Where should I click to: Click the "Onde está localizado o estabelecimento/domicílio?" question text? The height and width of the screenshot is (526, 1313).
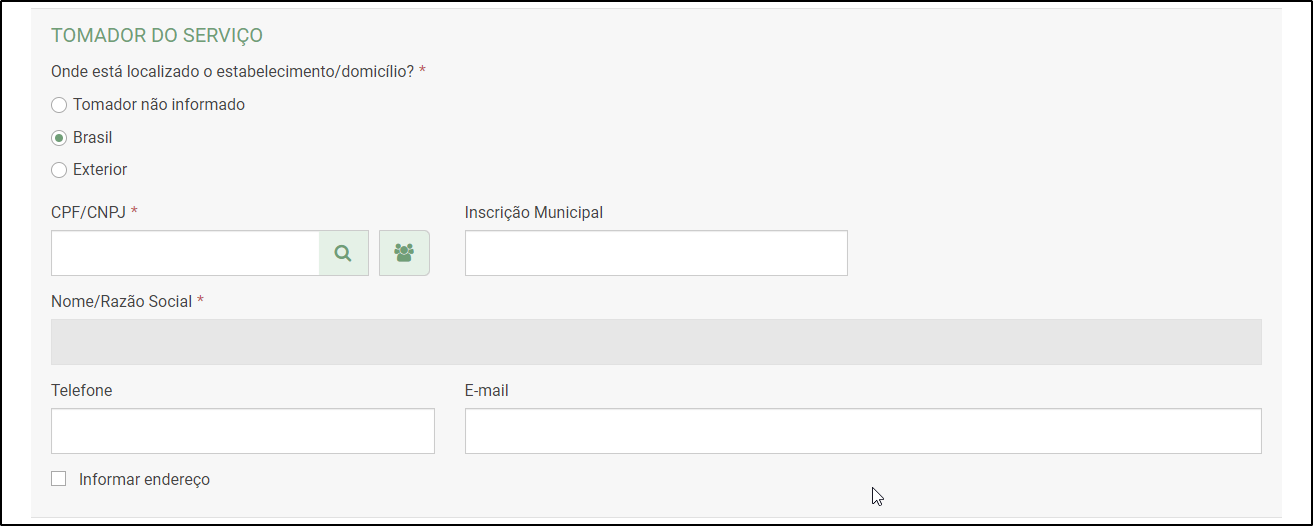point(232,71)
